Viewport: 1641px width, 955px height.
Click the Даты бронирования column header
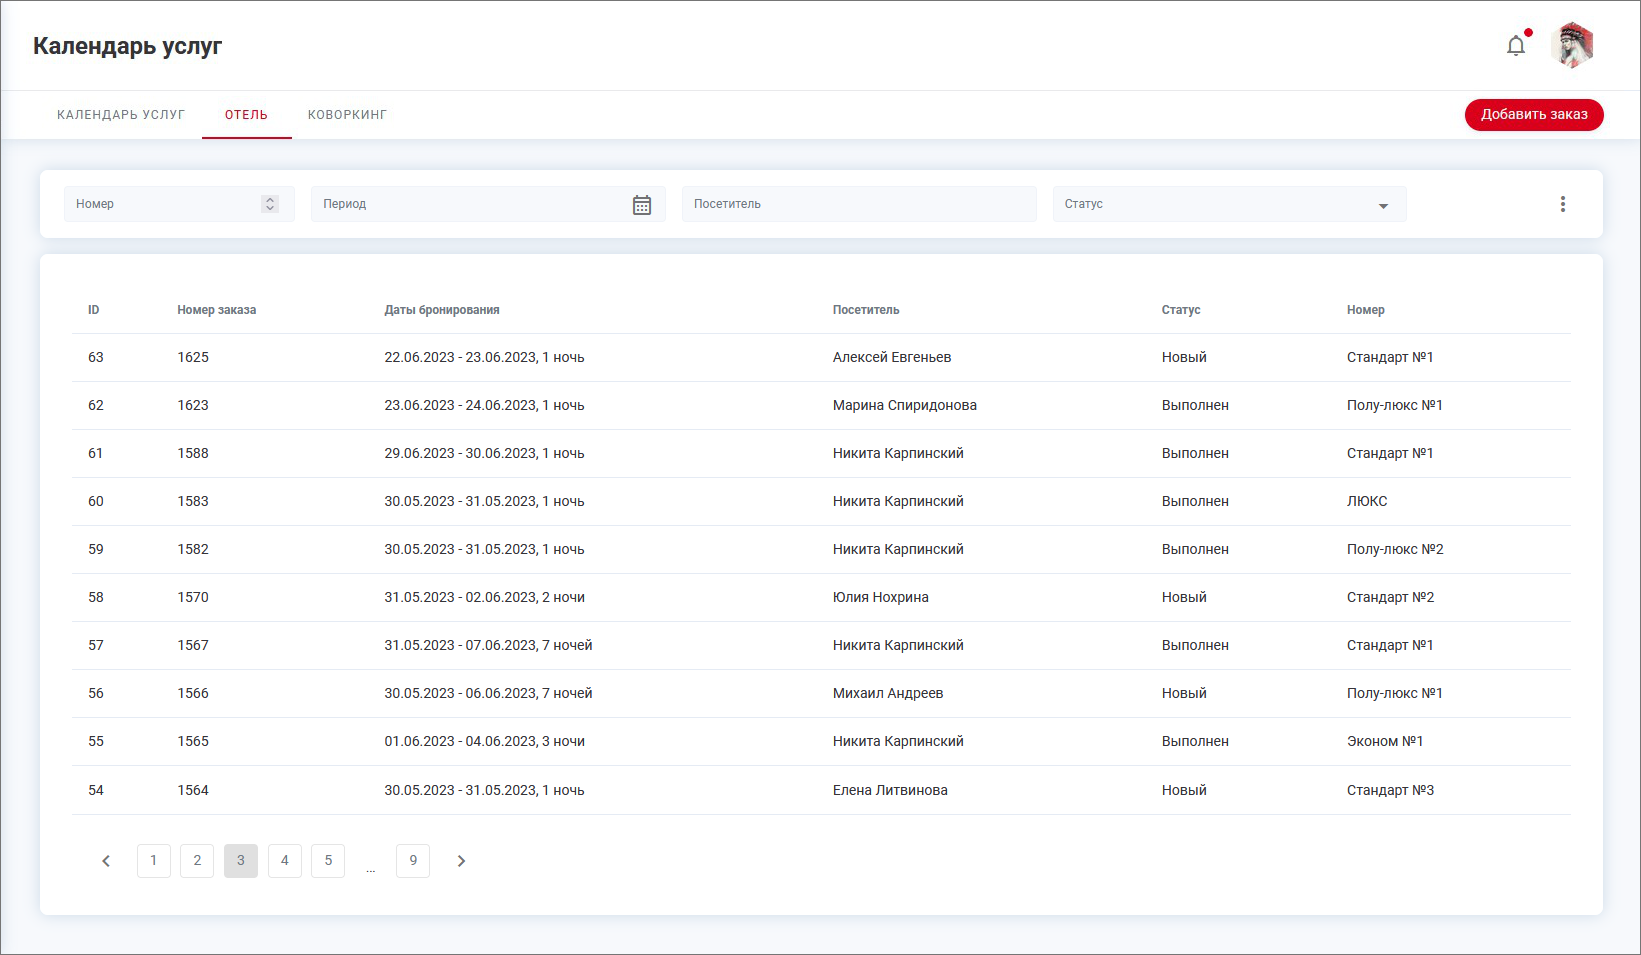coord(442,310)
